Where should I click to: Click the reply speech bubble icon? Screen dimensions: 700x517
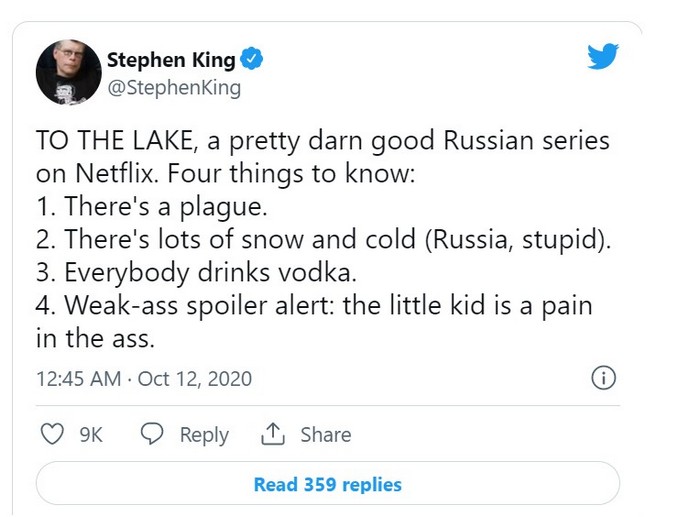(x=152, y=434)
